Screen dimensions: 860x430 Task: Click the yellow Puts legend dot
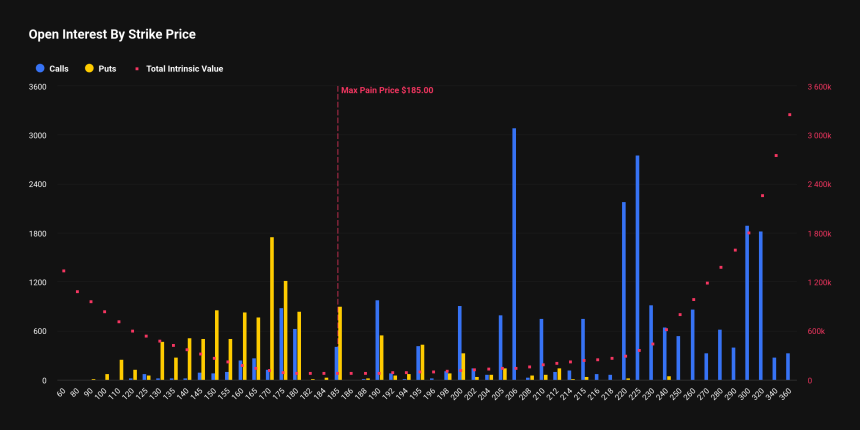[x=90, y=69]
